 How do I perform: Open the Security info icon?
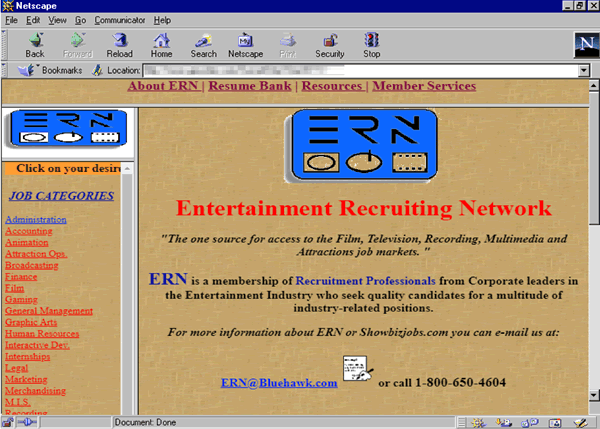click(330, 41)
